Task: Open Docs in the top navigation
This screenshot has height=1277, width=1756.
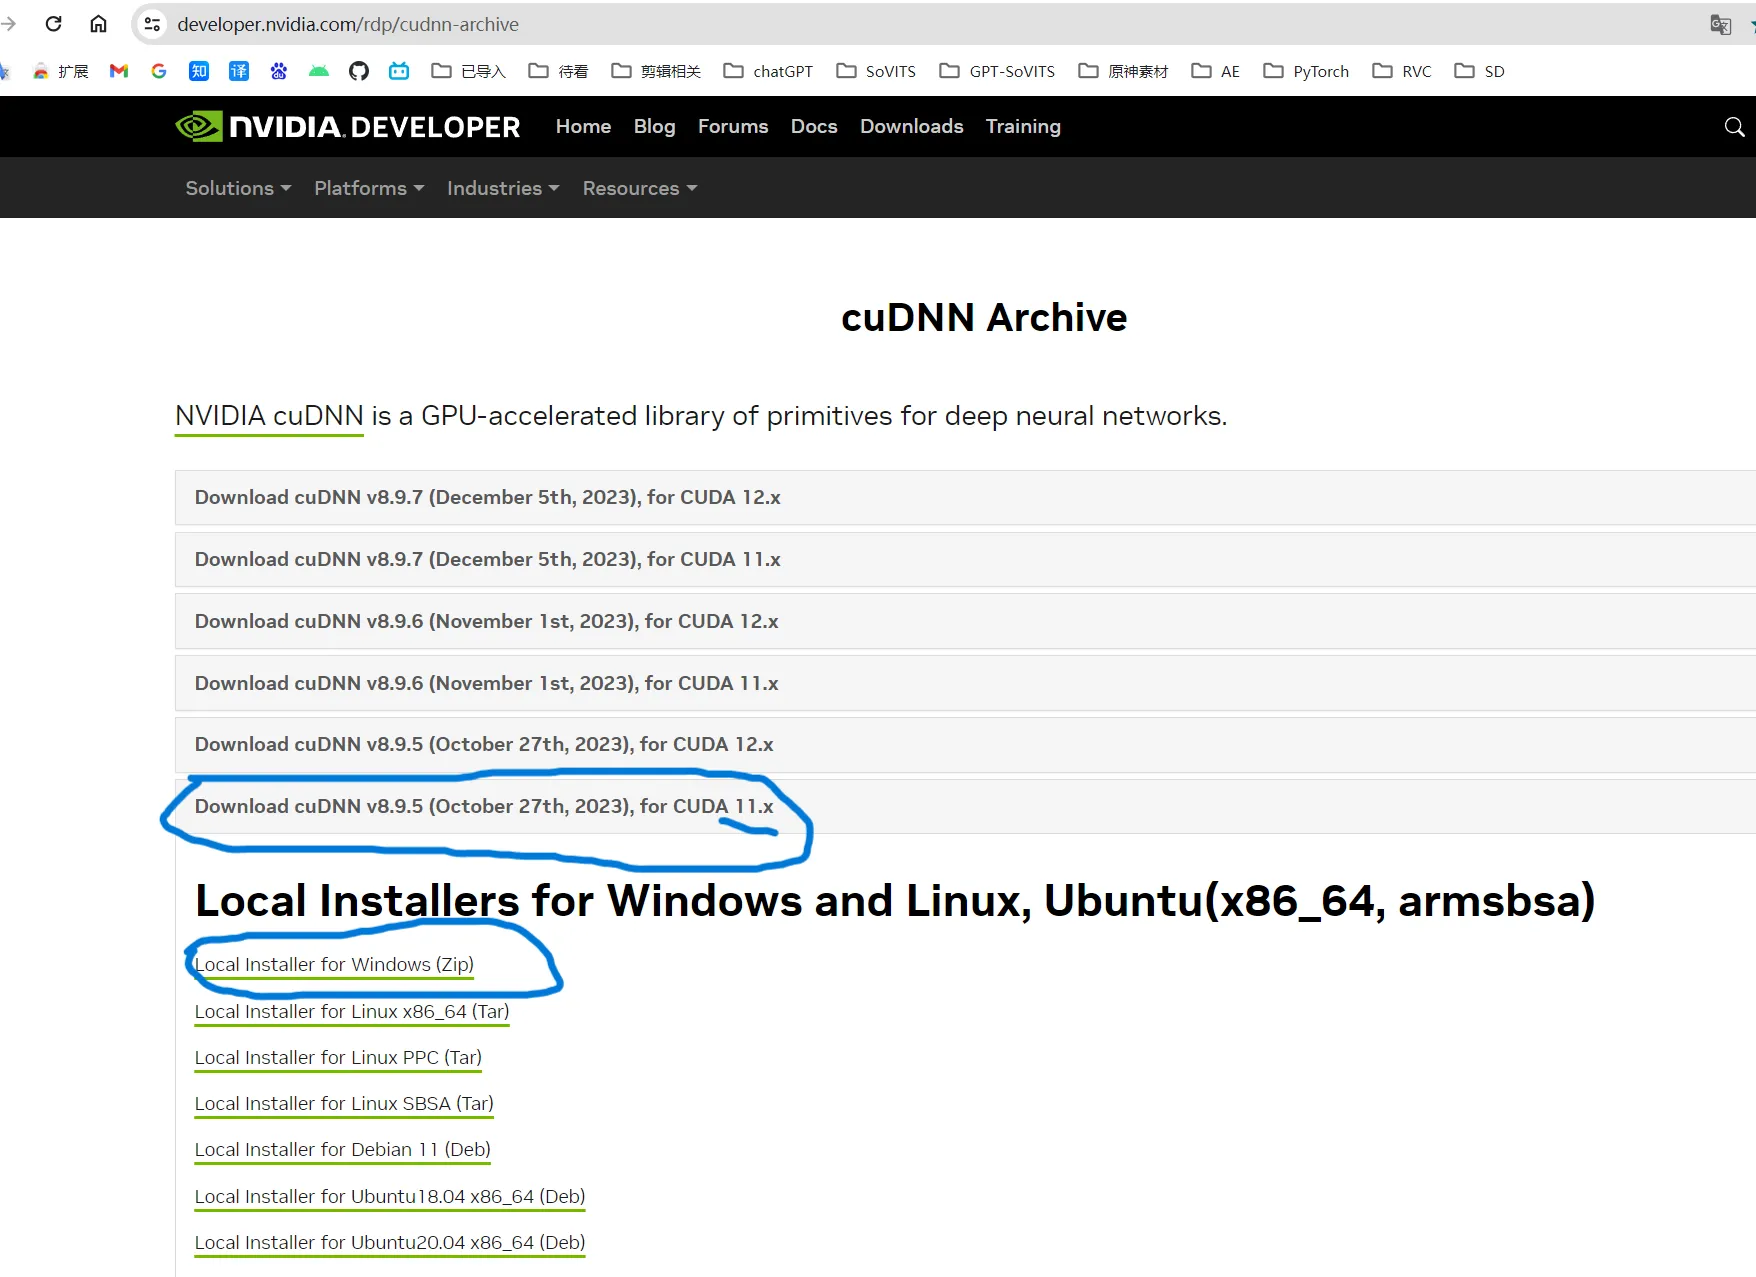Action: click(x=814, y=127)
